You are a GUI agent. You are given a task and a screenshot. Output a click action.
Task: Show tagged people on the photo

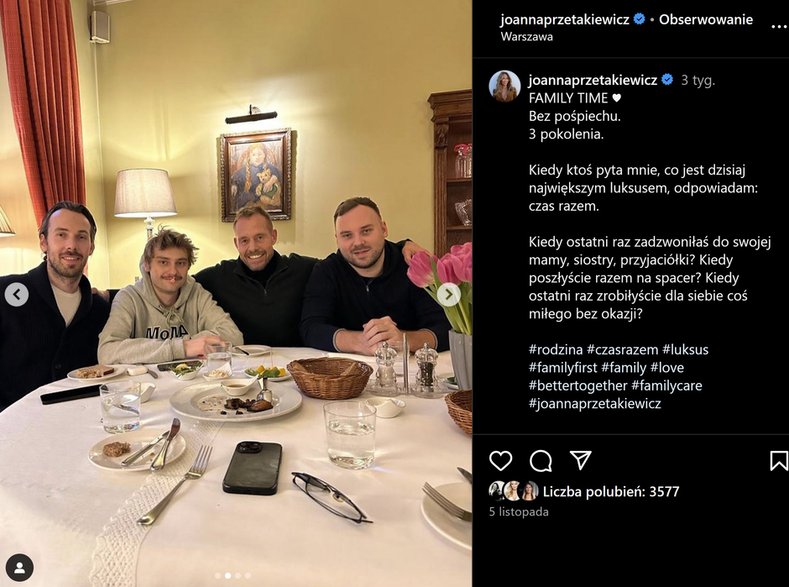coord(19,568)
